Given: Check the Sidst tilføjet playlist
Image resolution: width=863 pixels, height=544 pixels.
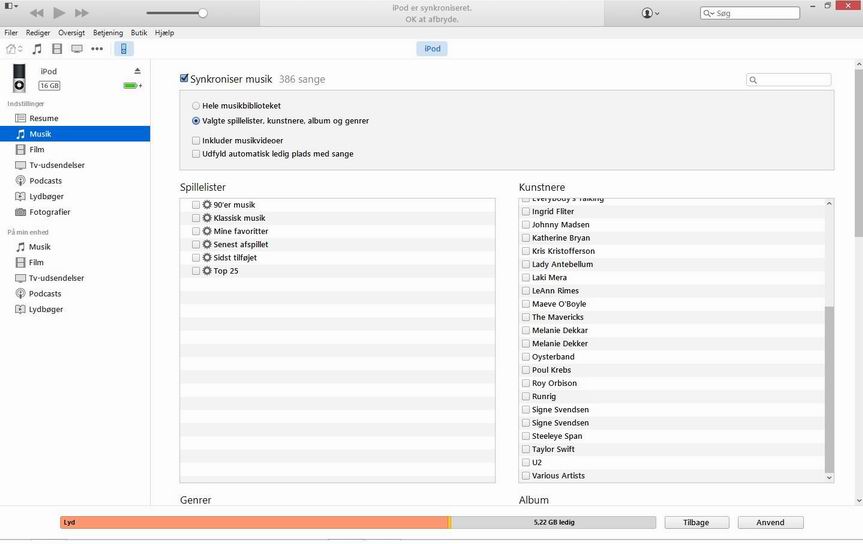Looking at the screenshot, I should coord(196,258).
